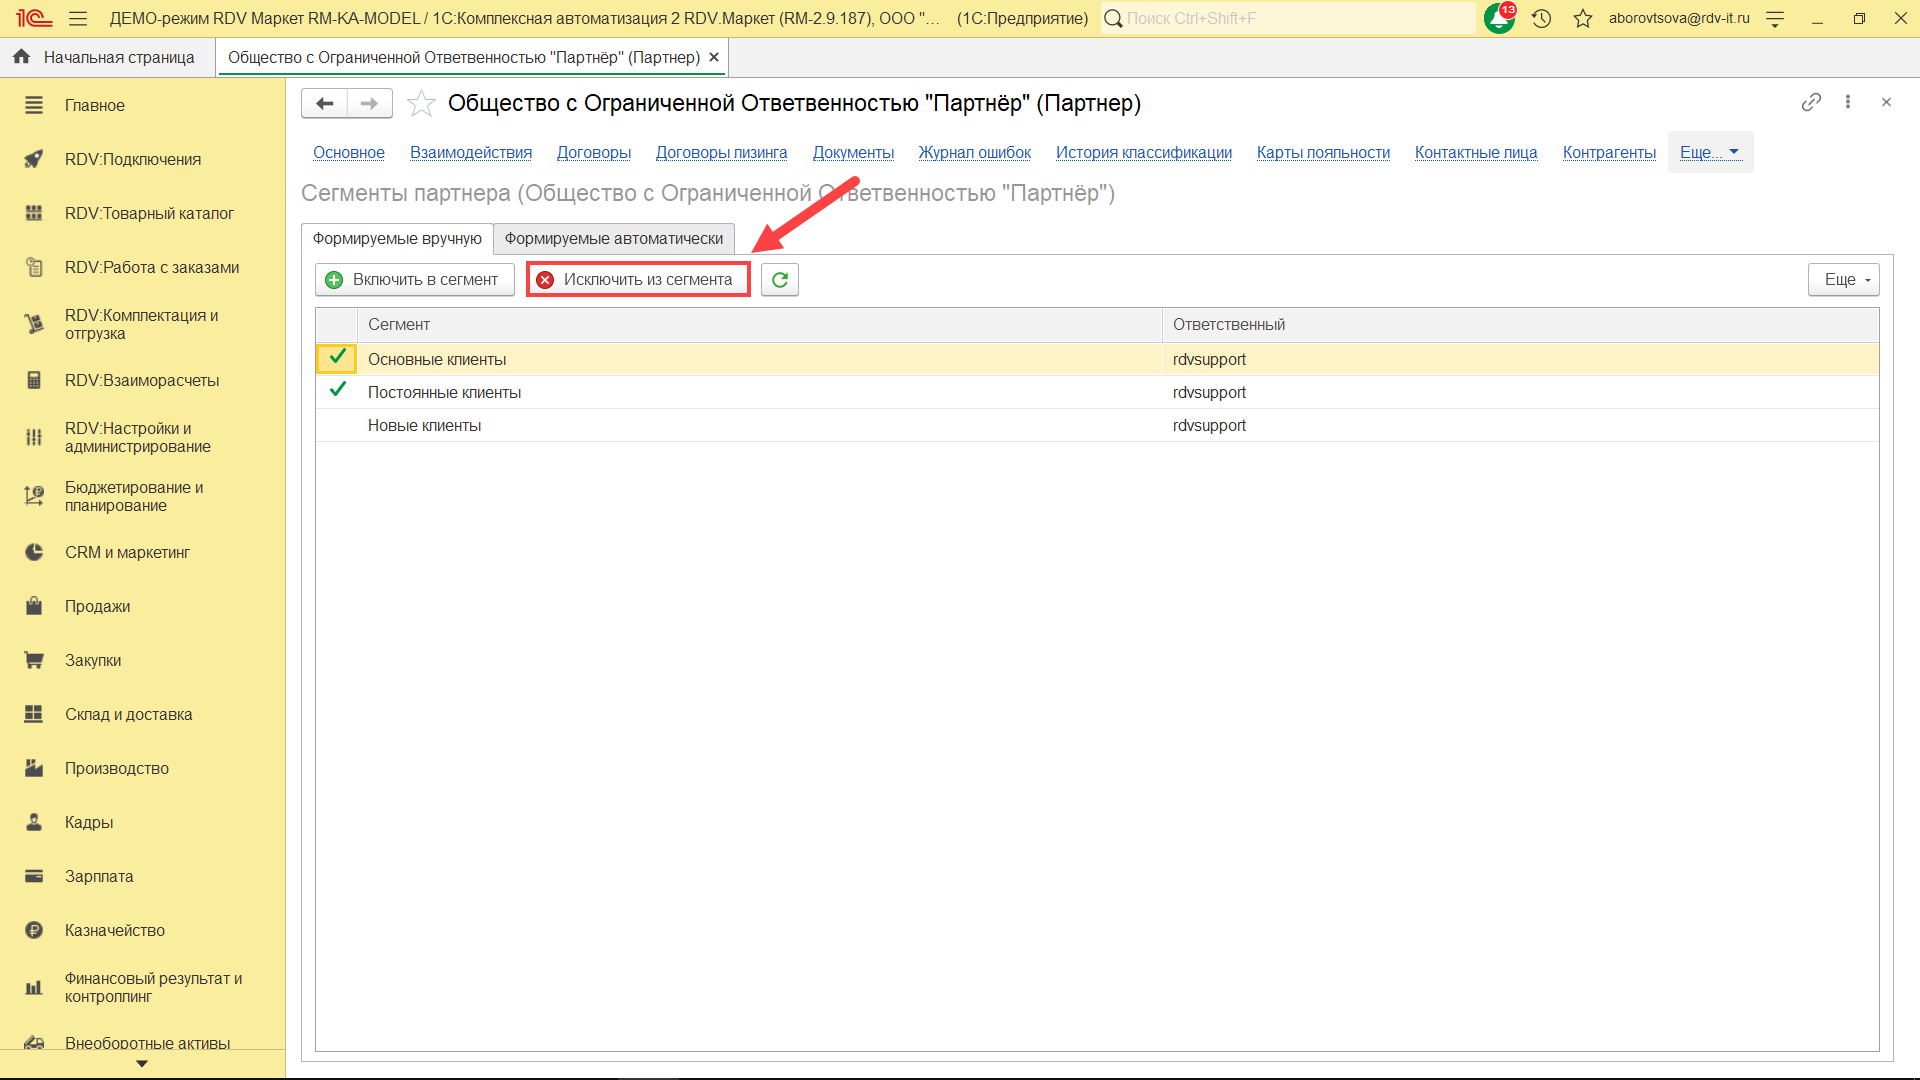1920x1080 pixels.
Task: Expand sidebar sections with bottom arrow
Action: pos(142,1064)
